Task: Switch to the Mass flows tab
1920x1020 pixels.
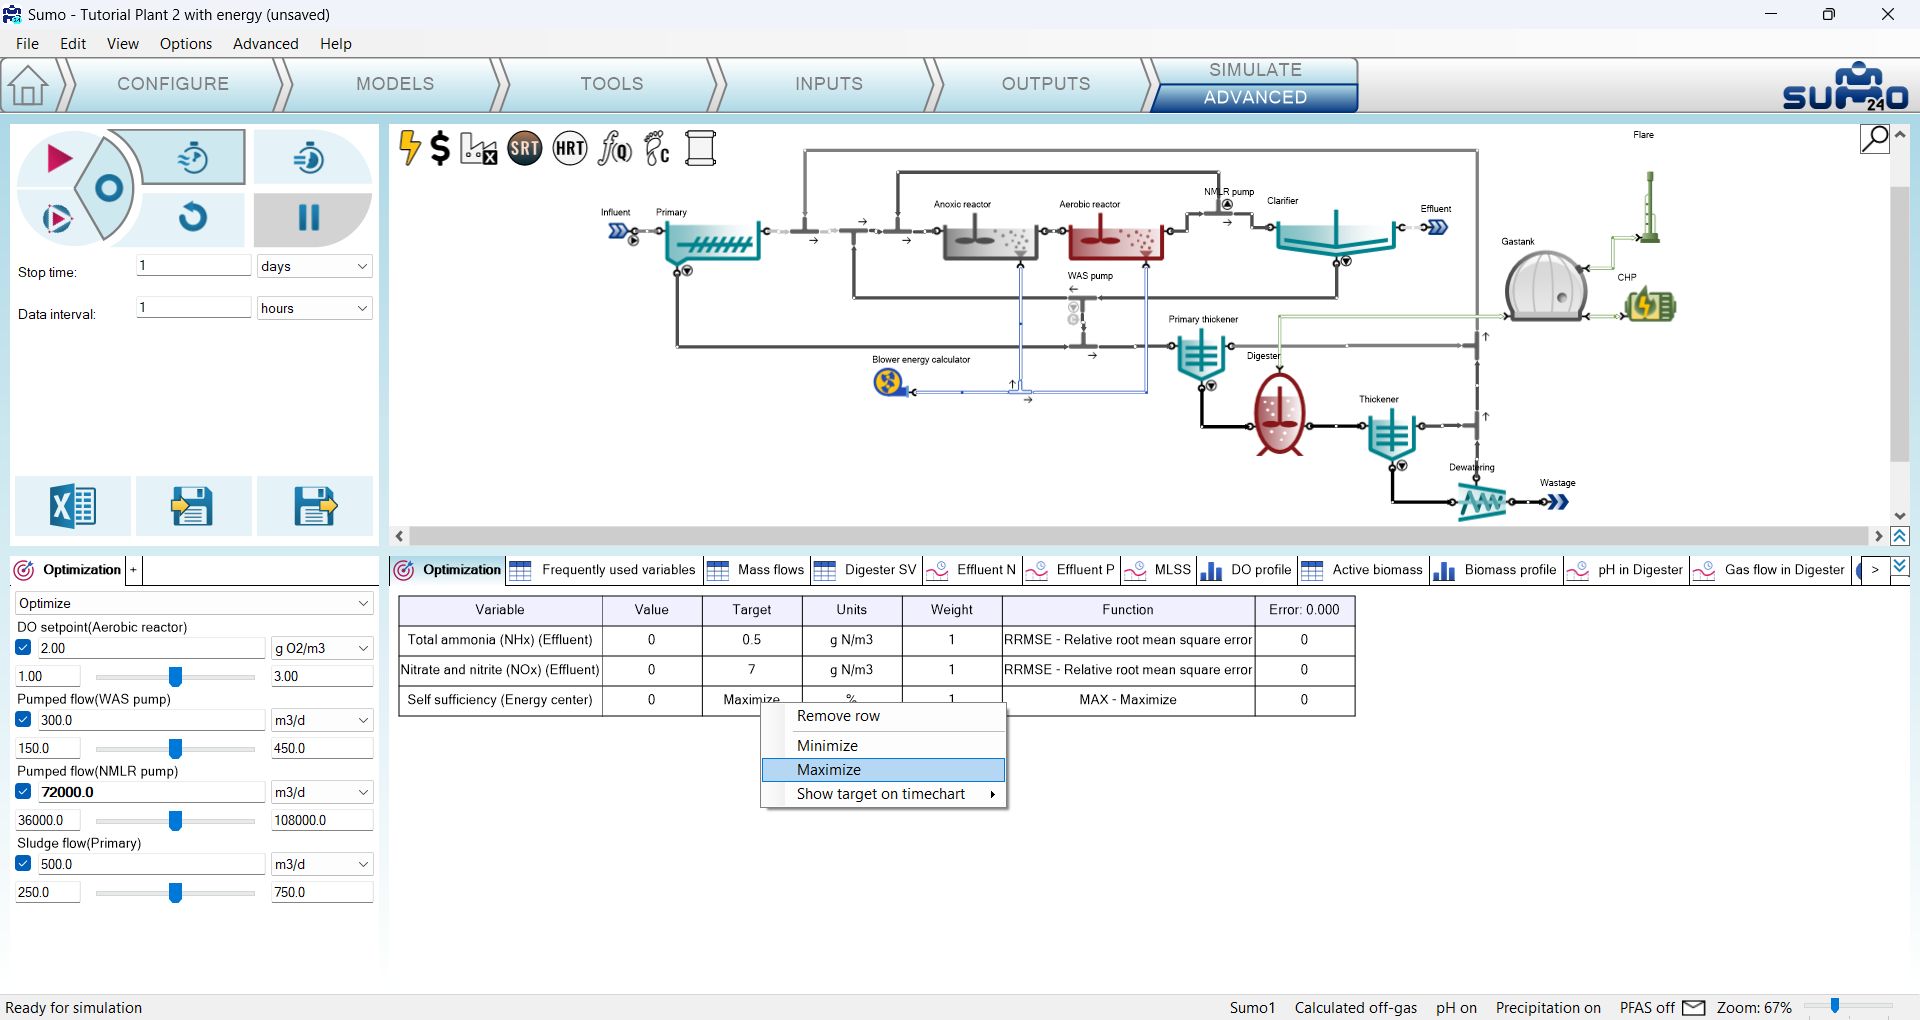Action: tap(757, 570)
